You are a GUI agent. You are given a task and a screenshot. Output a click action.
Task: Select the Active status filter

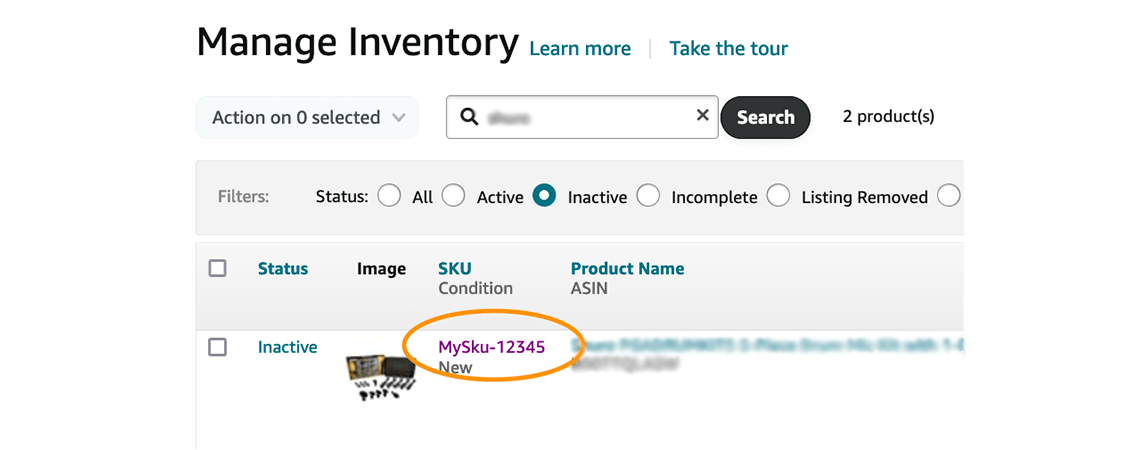pyautogui.click(x=454, y=196)
